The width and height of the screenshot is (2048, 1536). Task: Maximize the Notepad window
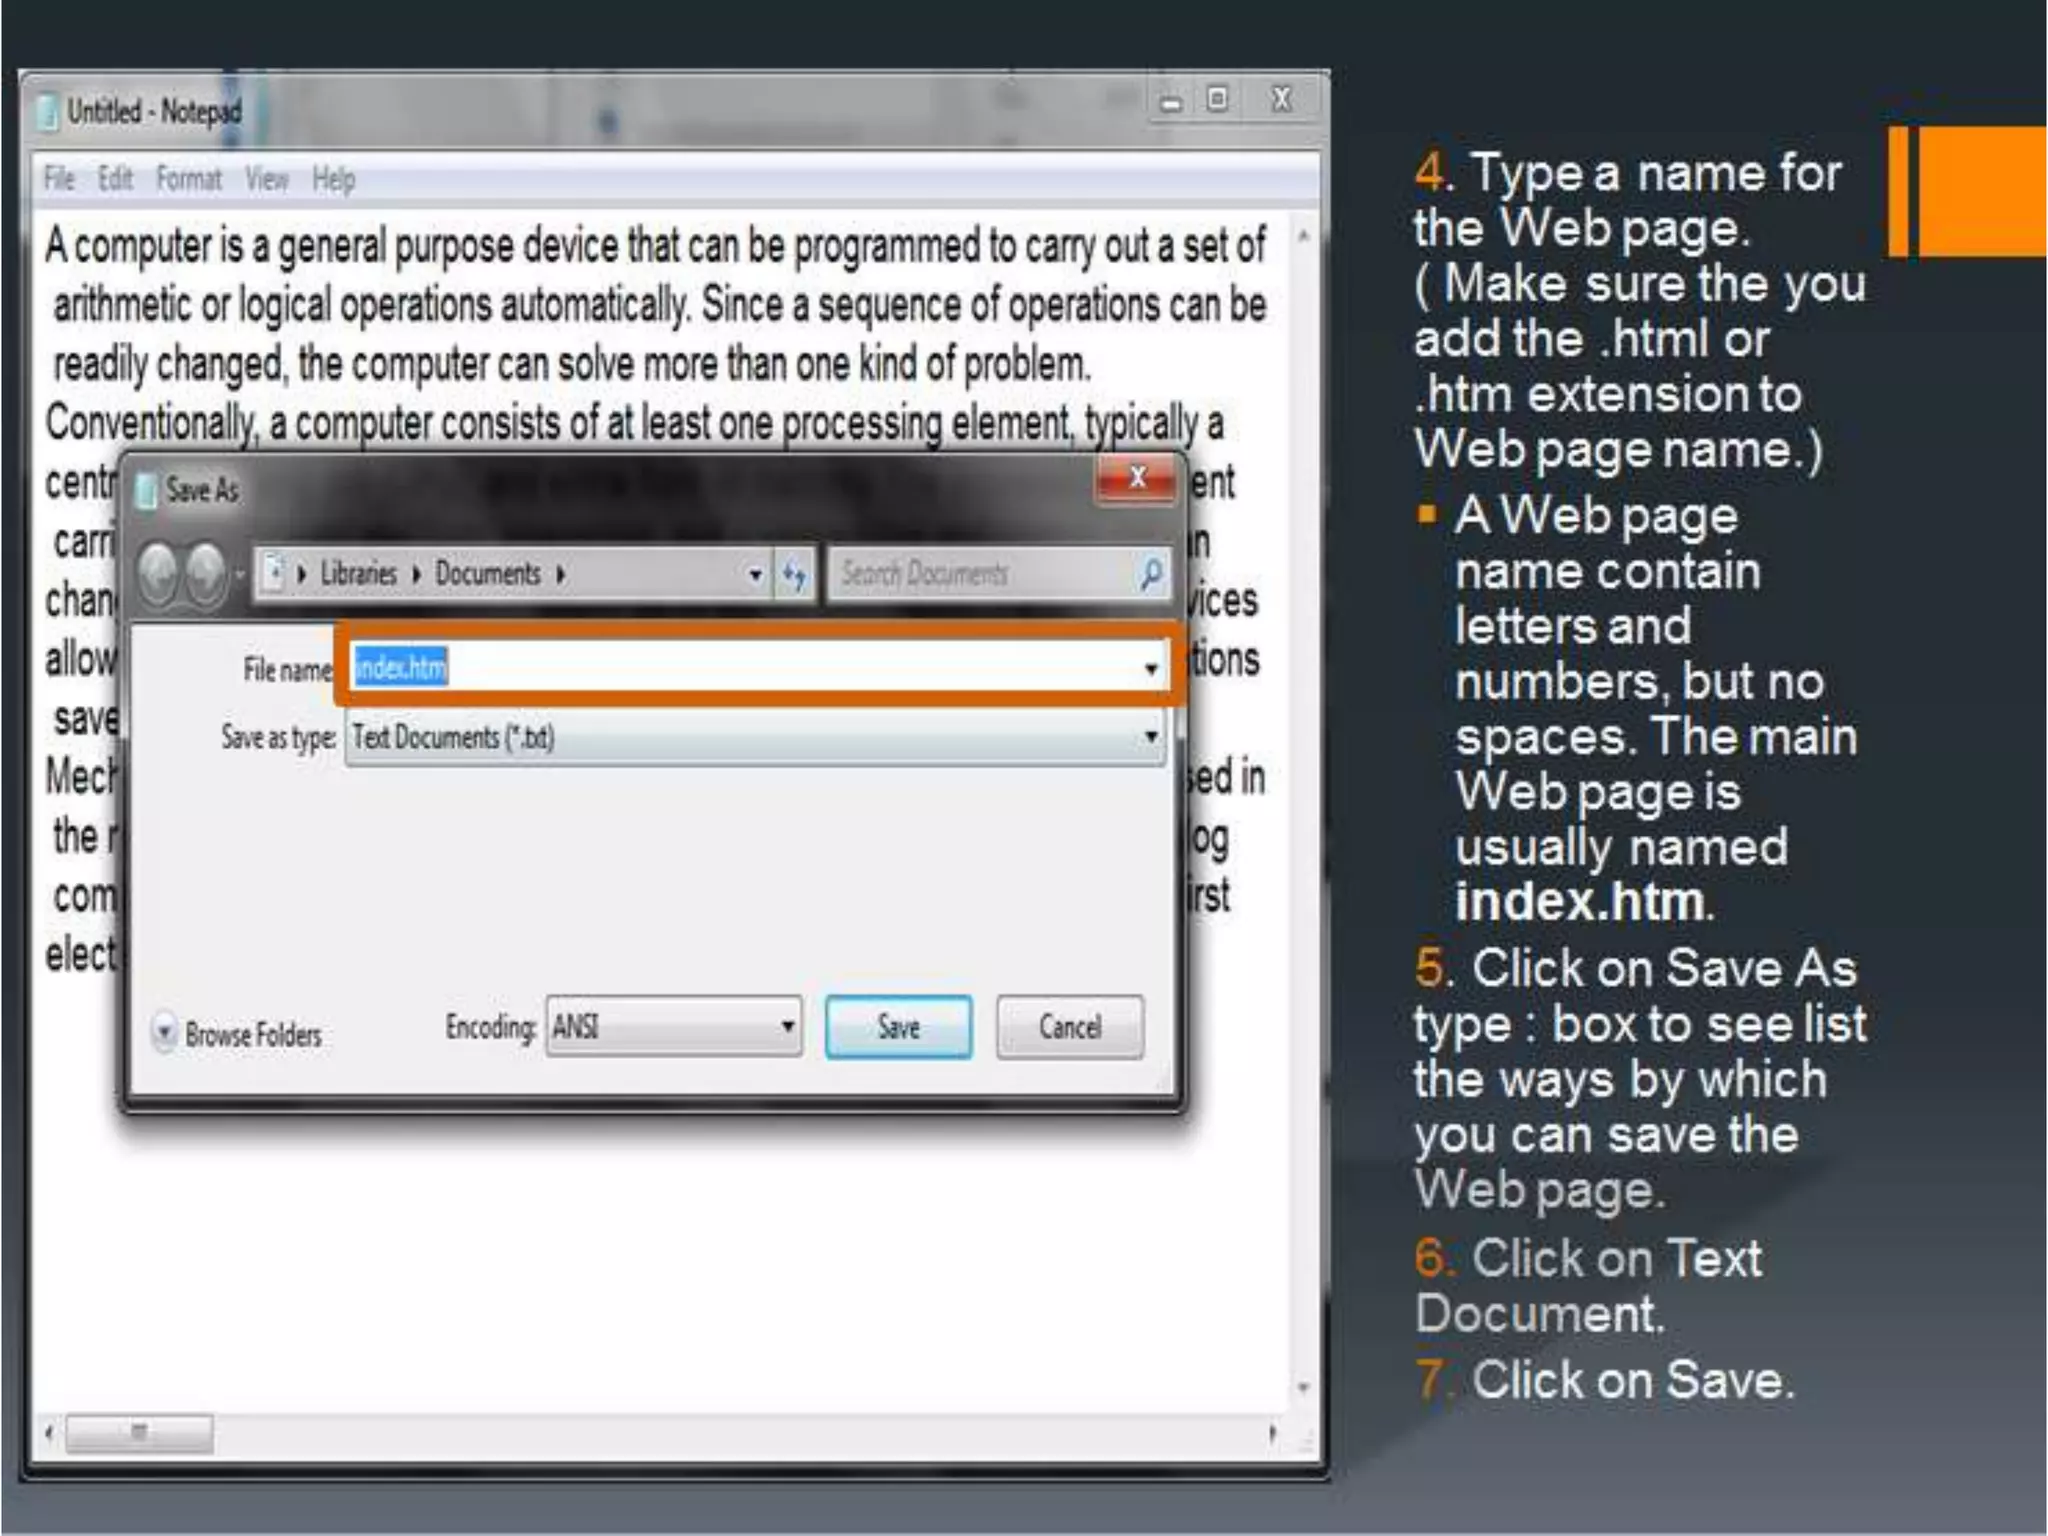coord(1217,99)
